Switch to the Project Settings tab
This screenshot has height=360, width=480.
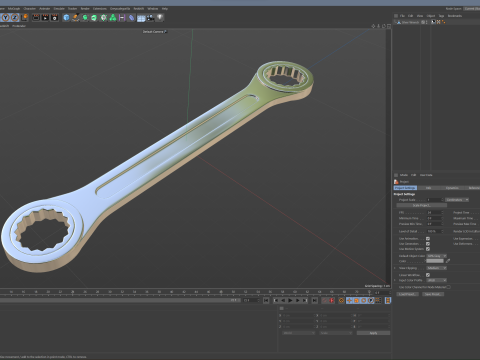pyautogui.click(x=405, y=188)
